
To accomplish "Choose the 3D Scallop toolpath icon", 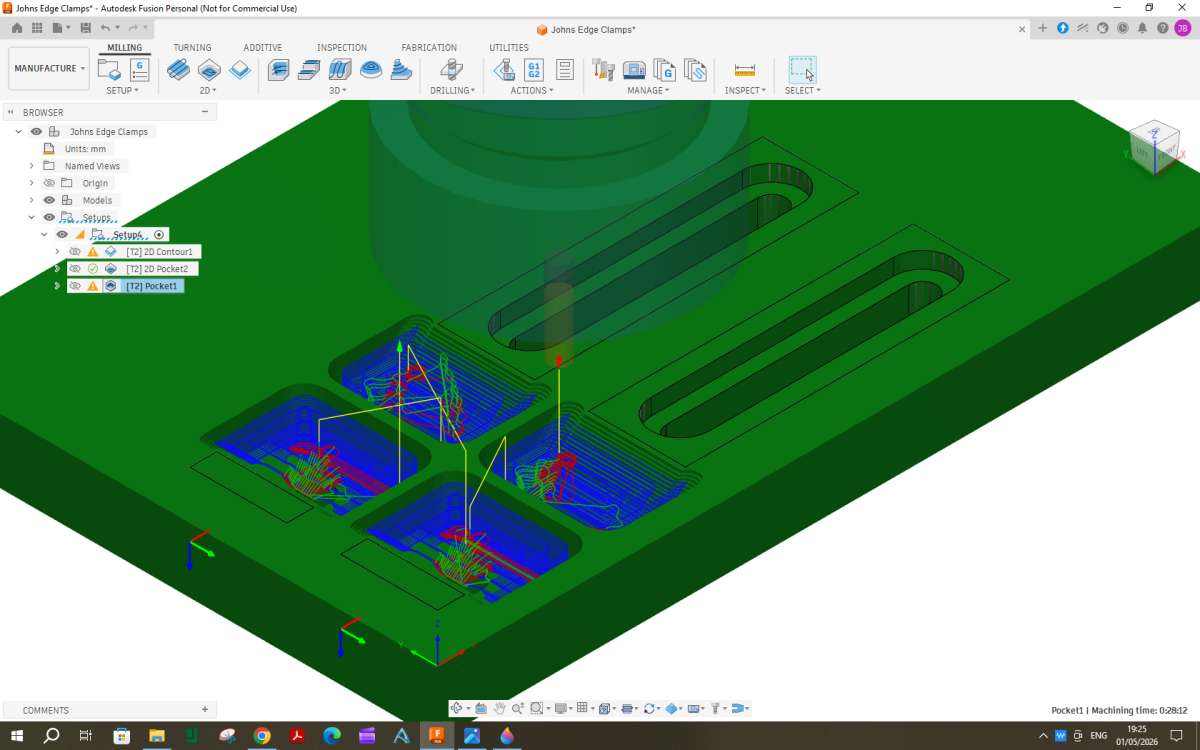I will 371,69.
